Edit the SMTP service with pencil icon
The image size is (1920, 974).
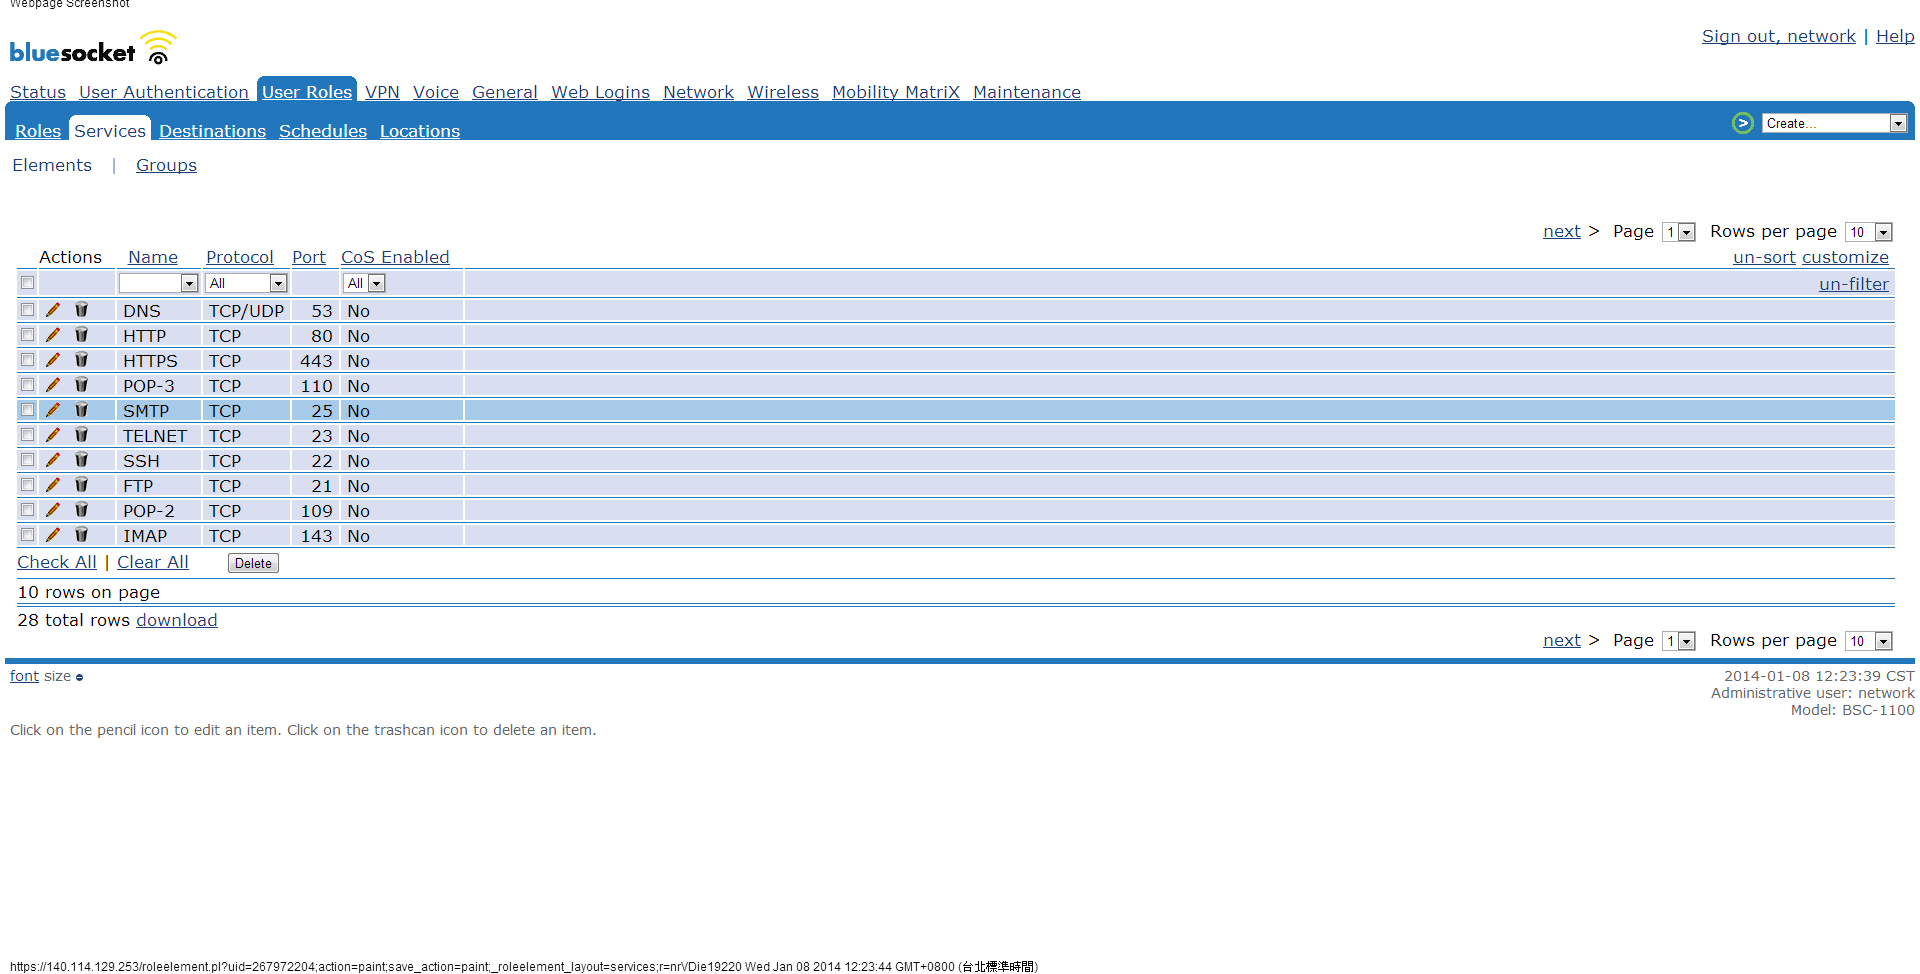53,410
